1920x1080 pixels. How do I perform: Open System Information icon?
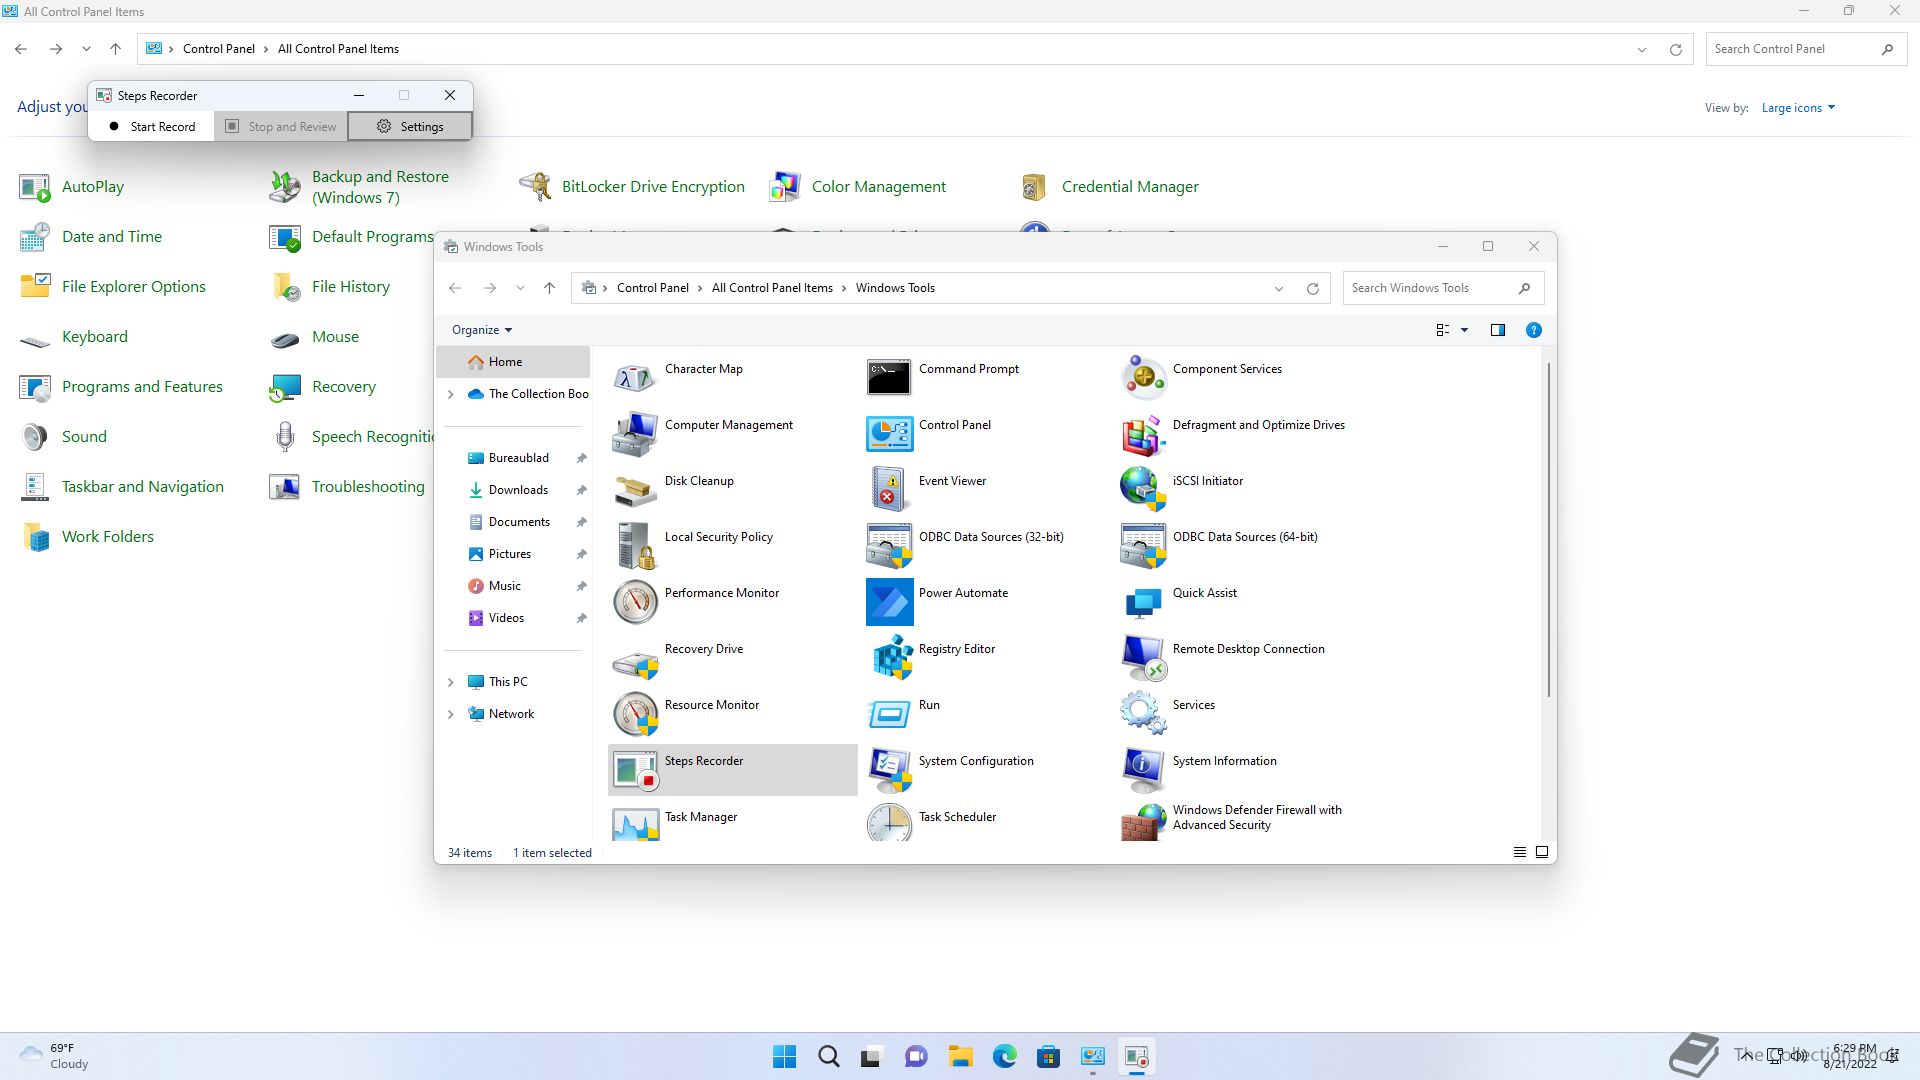click(x=1143, y=770)
